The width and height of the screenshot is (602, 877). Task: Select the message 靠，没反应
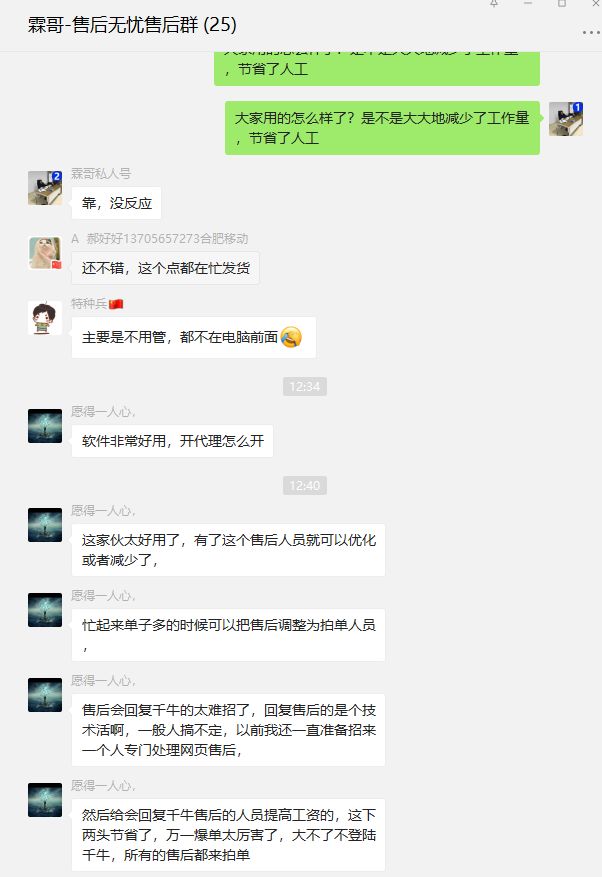pos(116,203)
